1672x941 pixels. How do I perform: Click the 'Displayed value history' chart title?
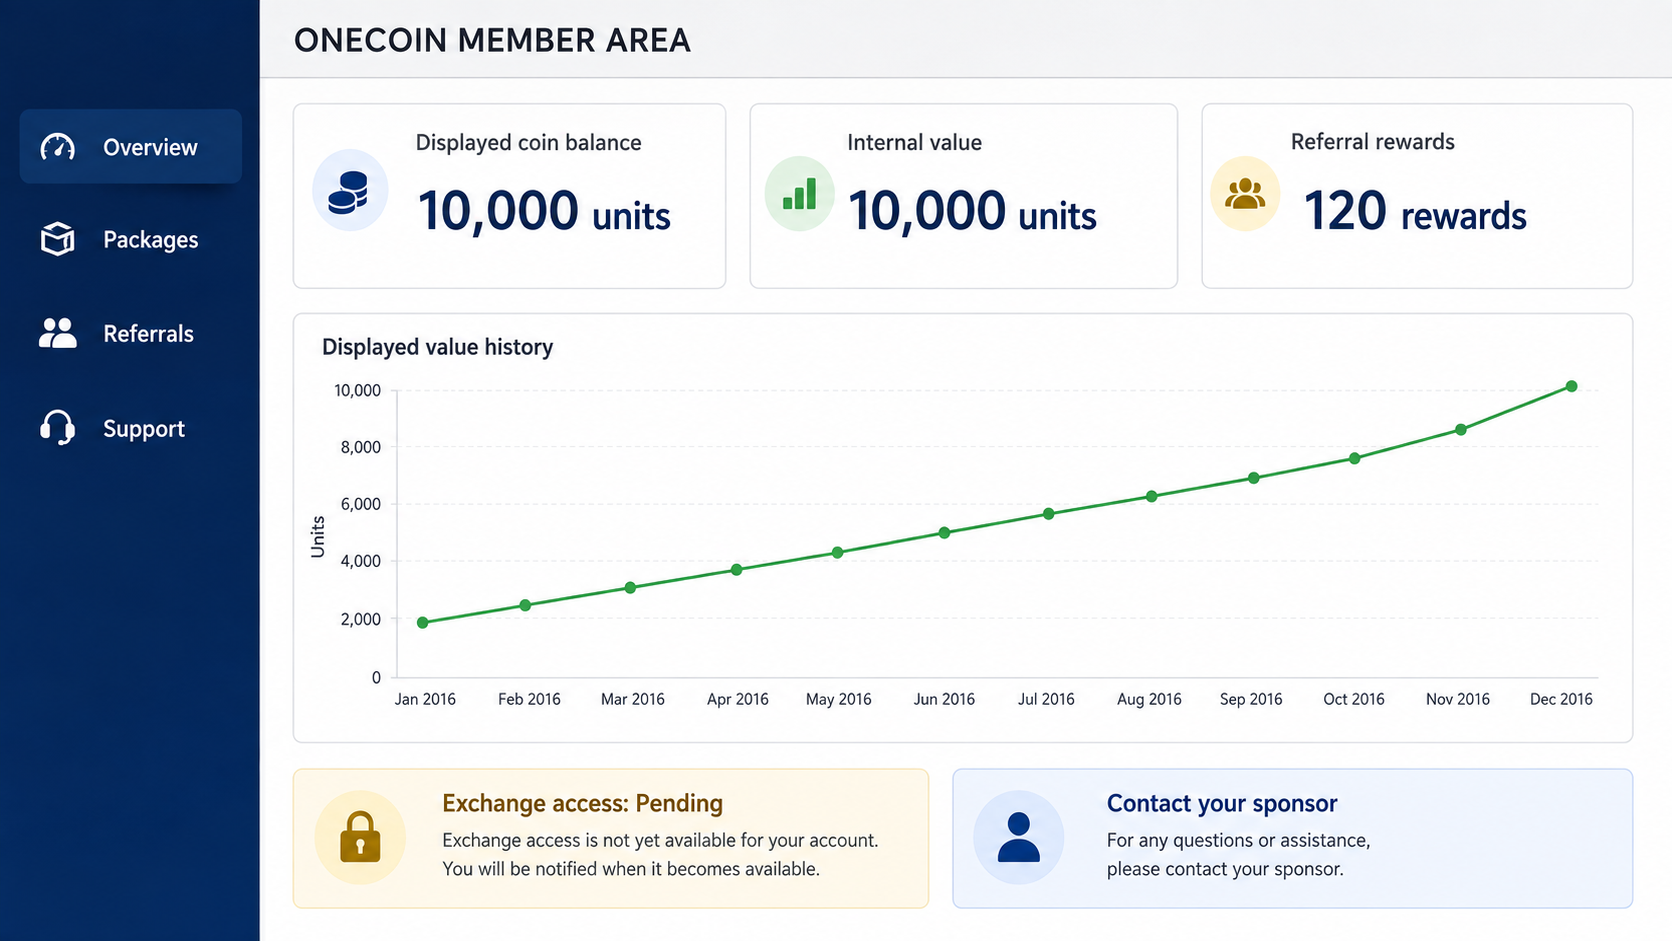tap(437, 347)
